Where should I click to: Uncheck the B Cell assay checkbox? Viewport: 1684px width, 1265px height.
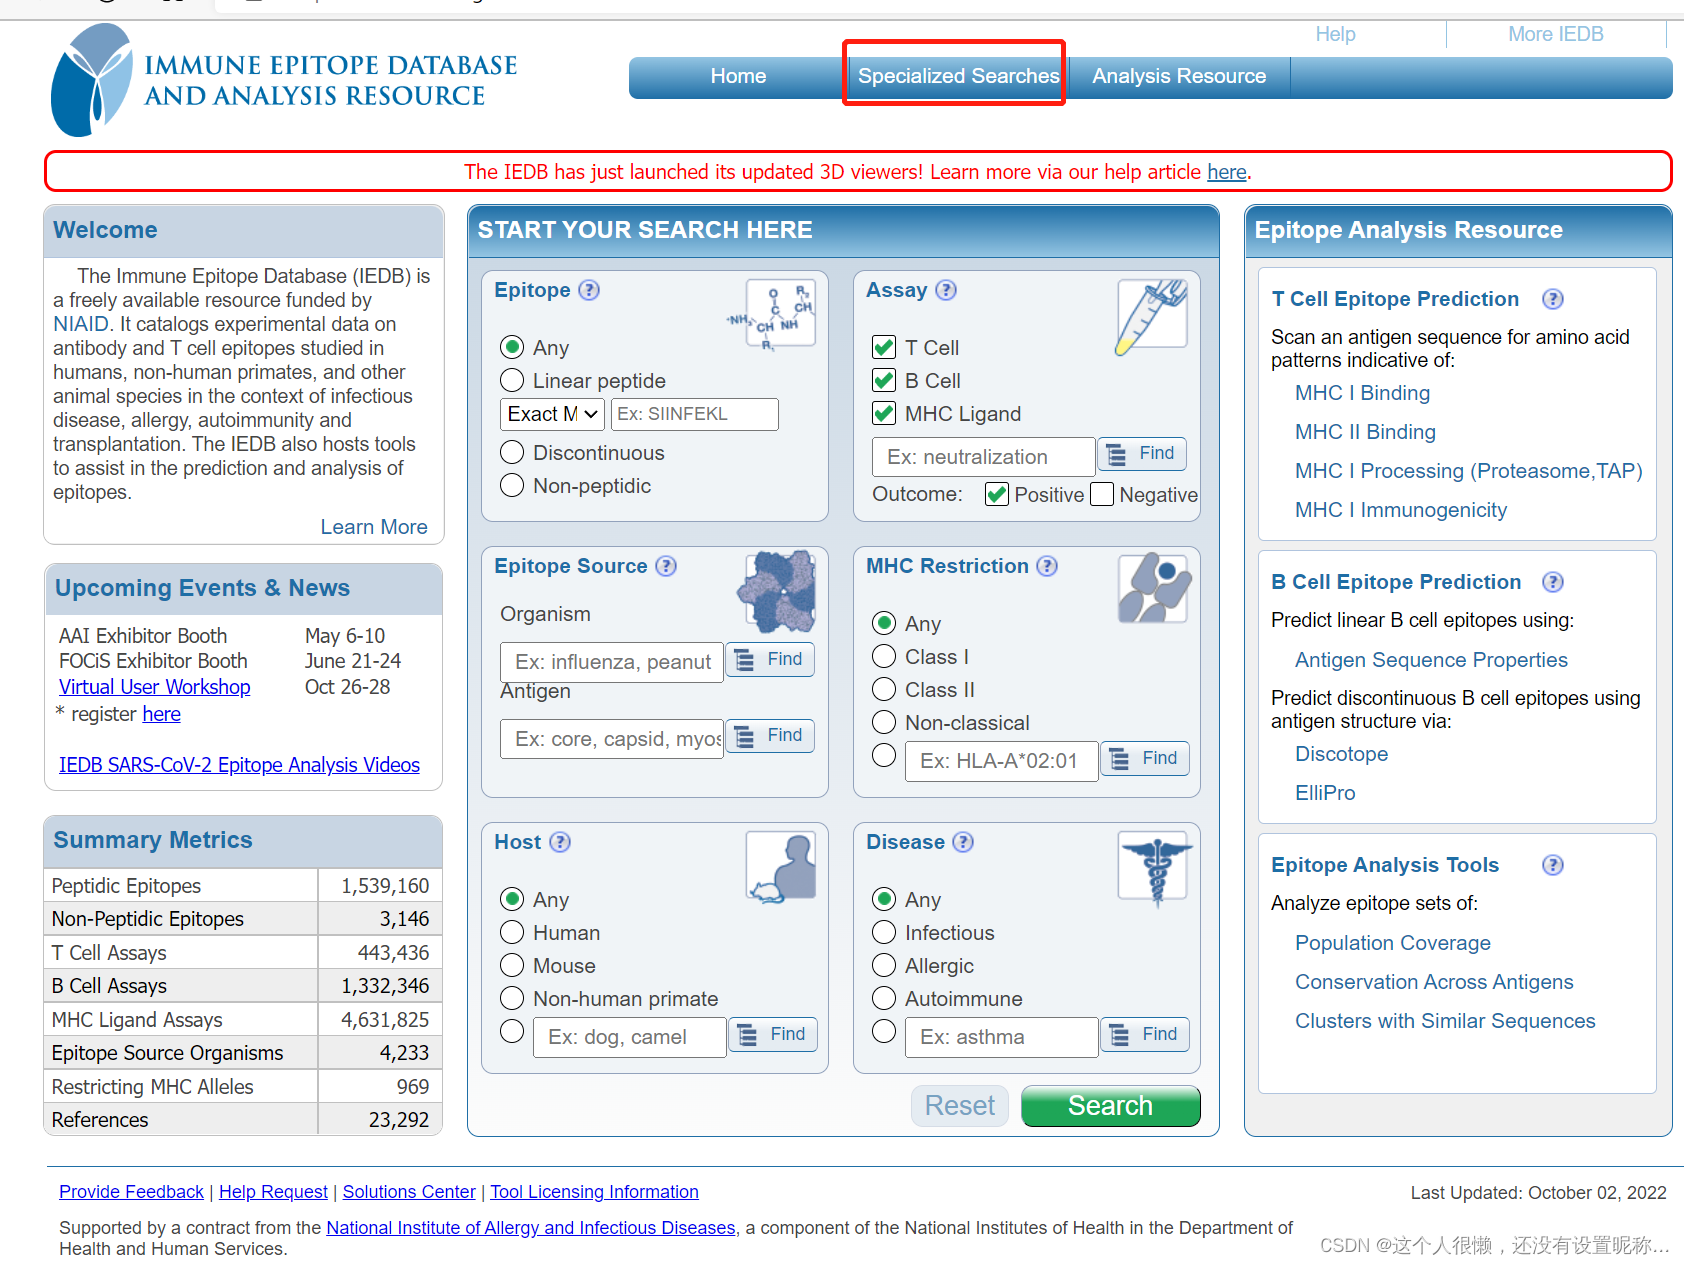coord(884,381)
